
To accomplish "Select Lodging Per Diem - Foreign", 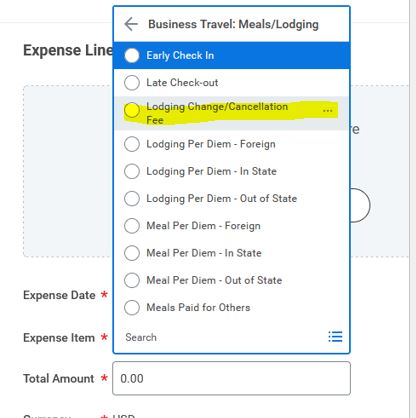I will coord(231,144).
